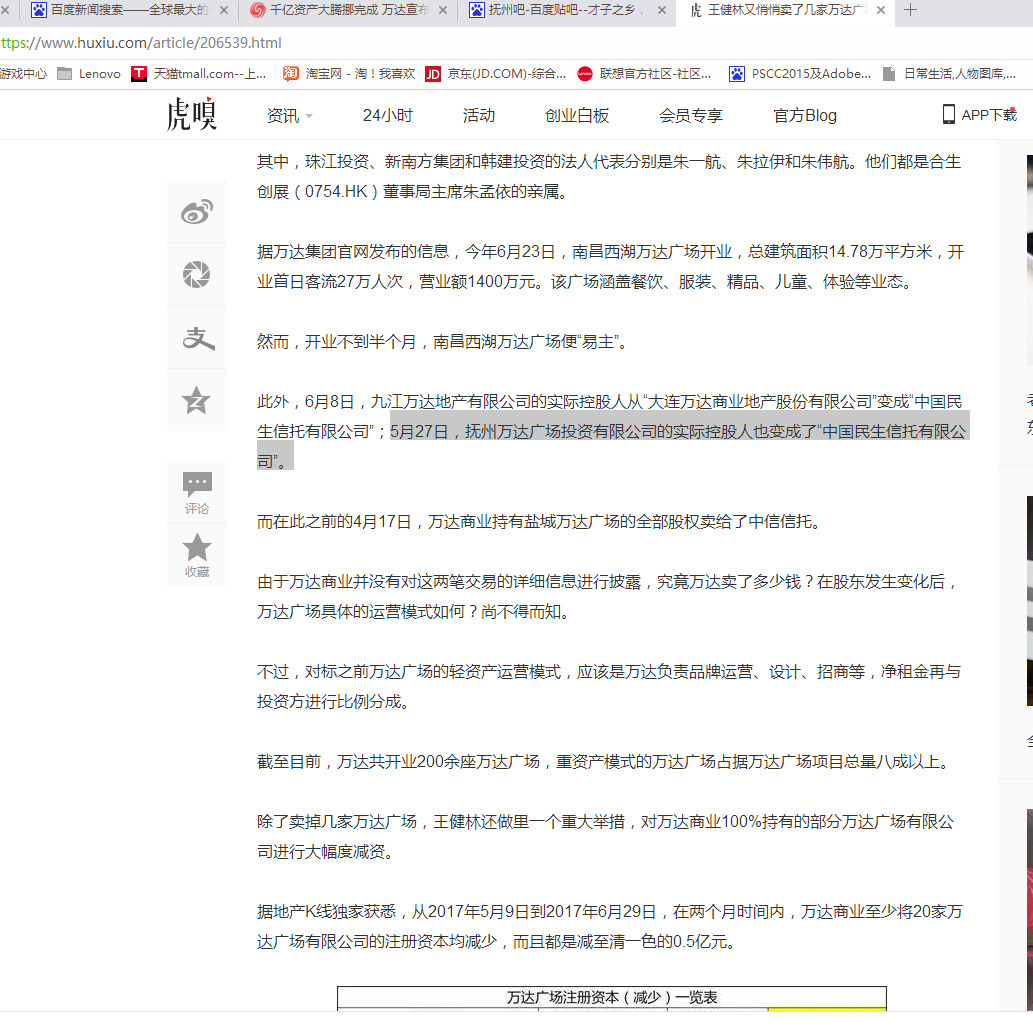Click paragraph starting 除了卖掉几家万达广场
Image resolution: width=1033 pixels, height=1031 pixels.
click(605, 836)
